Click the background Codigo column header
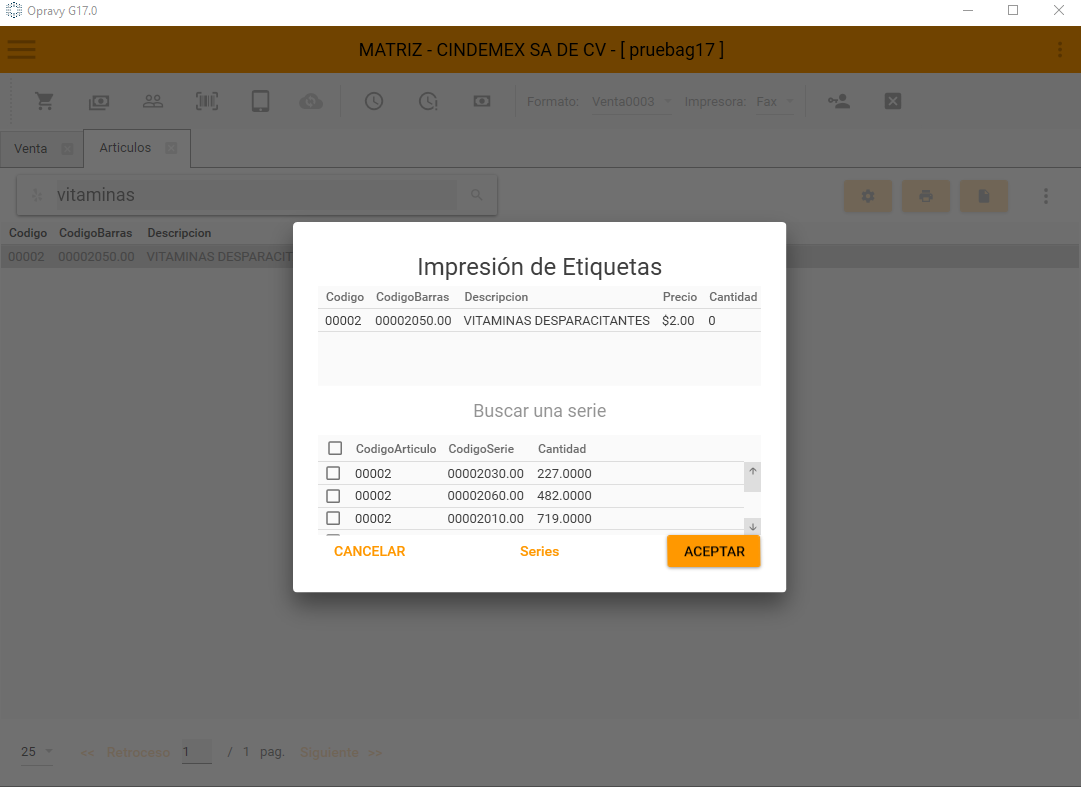Viewport: 1081px width, 787px height. [x=28, y=233]
